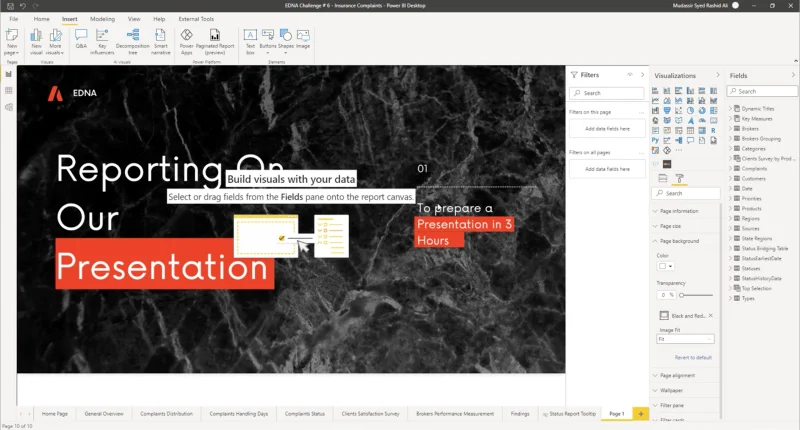Open the Buttons dropdown in the ribbon
The width and height of the screenshot is (800, 430).
pos(268,42)
